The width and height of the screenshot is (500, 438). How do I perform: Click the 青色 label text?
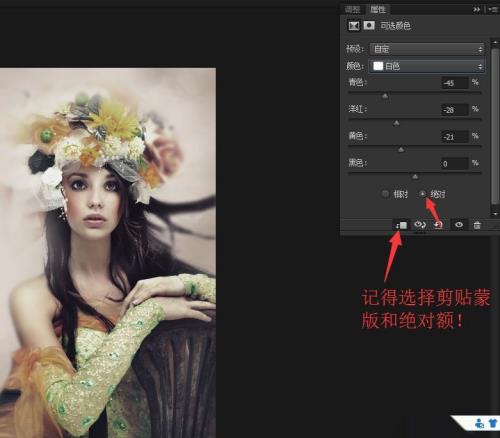point(357,82)
